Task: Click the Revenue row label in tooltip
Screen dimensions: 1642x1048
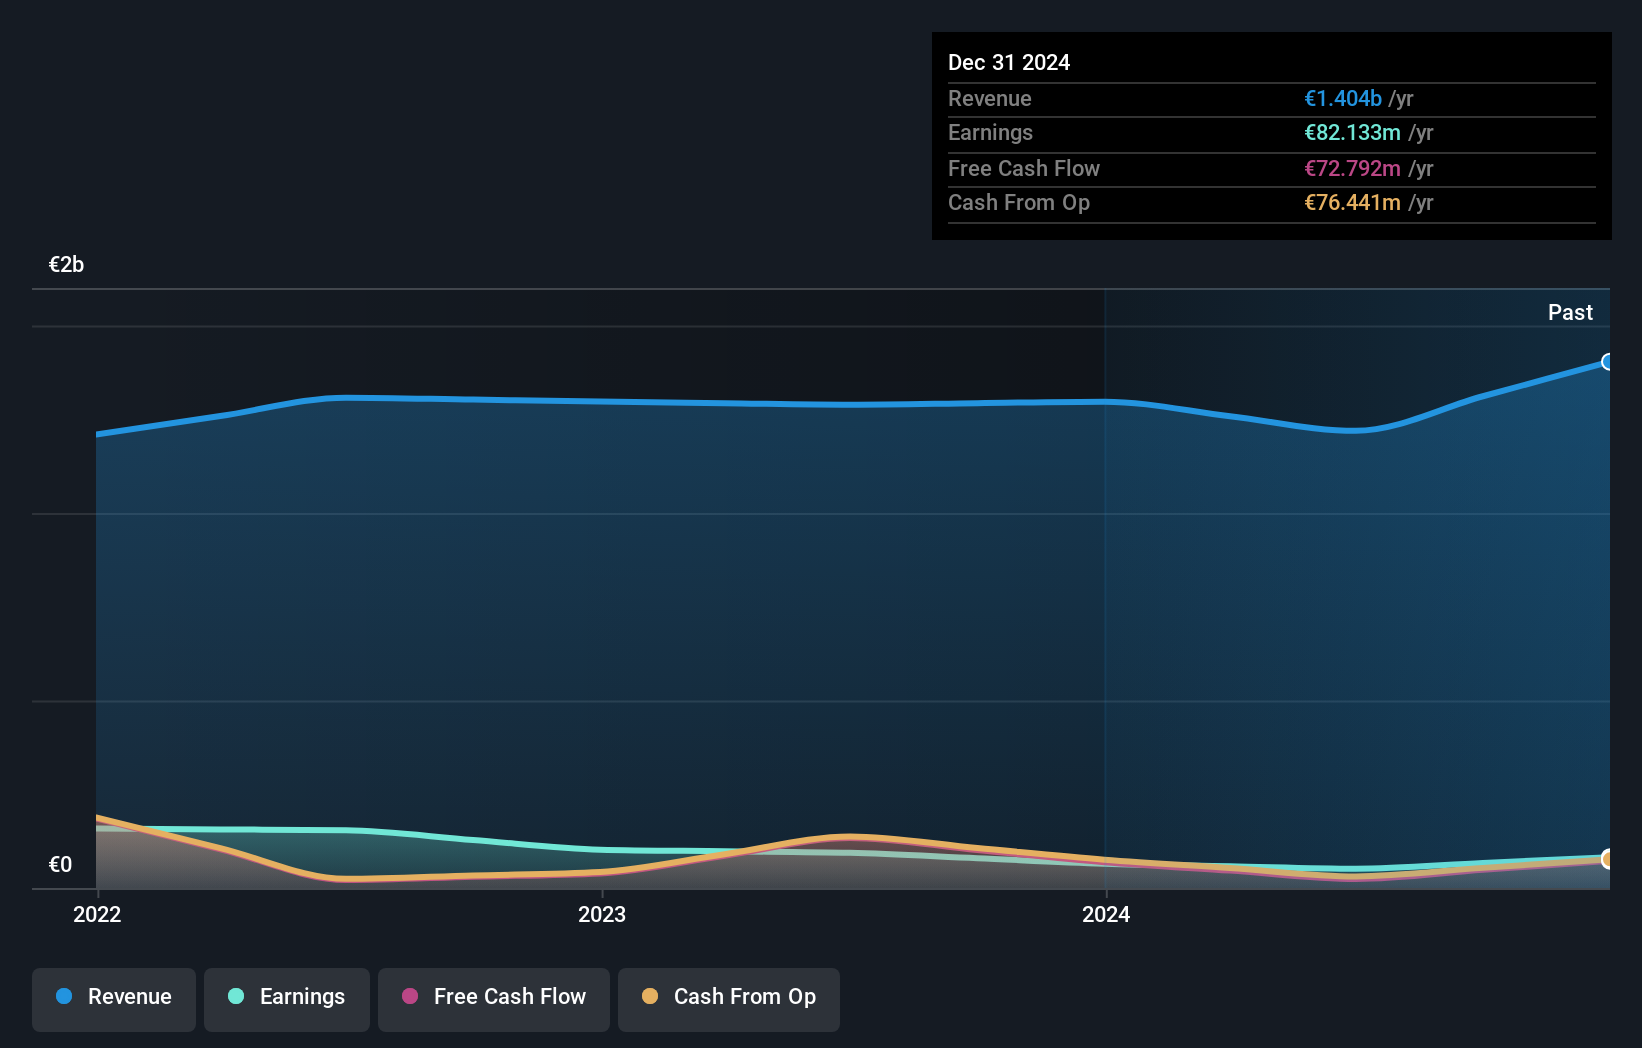Action: 990,98
